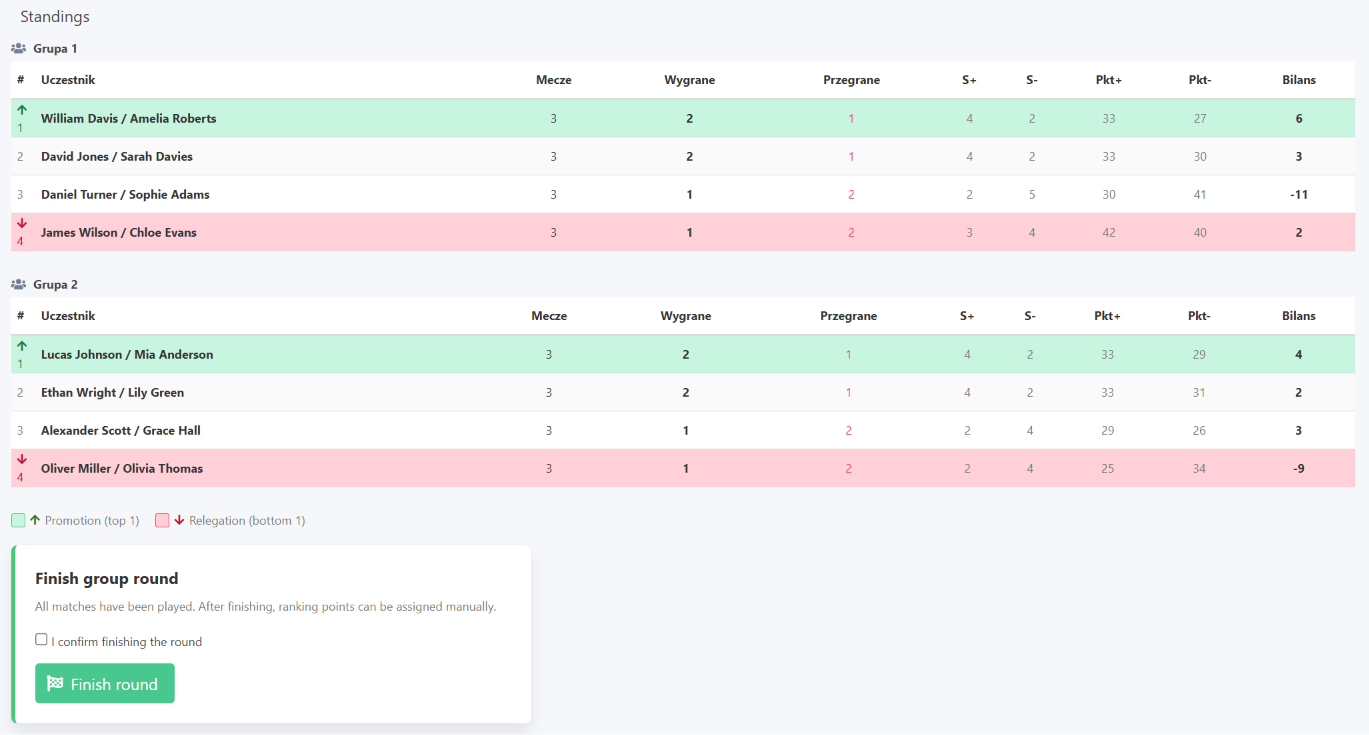
Task: Click the Finish round button
Action: pyautogui.click(x=105, y=683)
